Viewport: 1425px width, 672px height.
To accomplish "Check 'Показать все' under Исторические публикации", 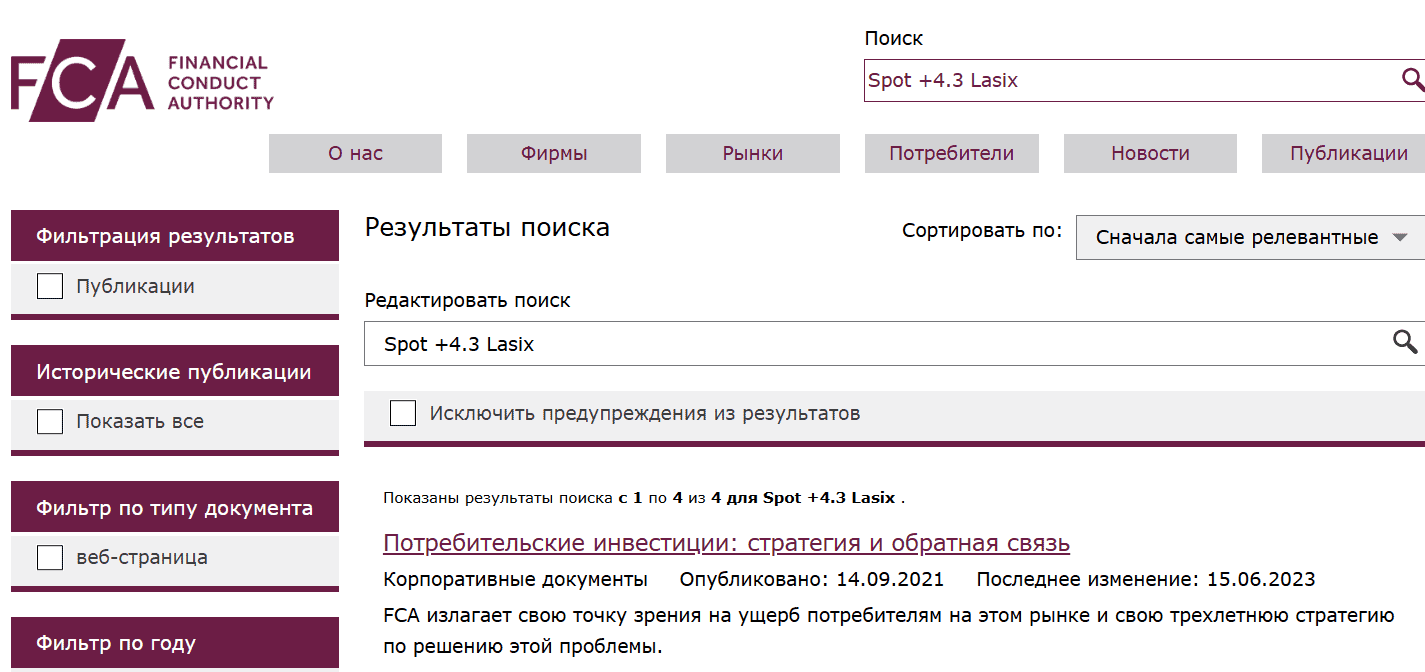I will tap(49, 421).
